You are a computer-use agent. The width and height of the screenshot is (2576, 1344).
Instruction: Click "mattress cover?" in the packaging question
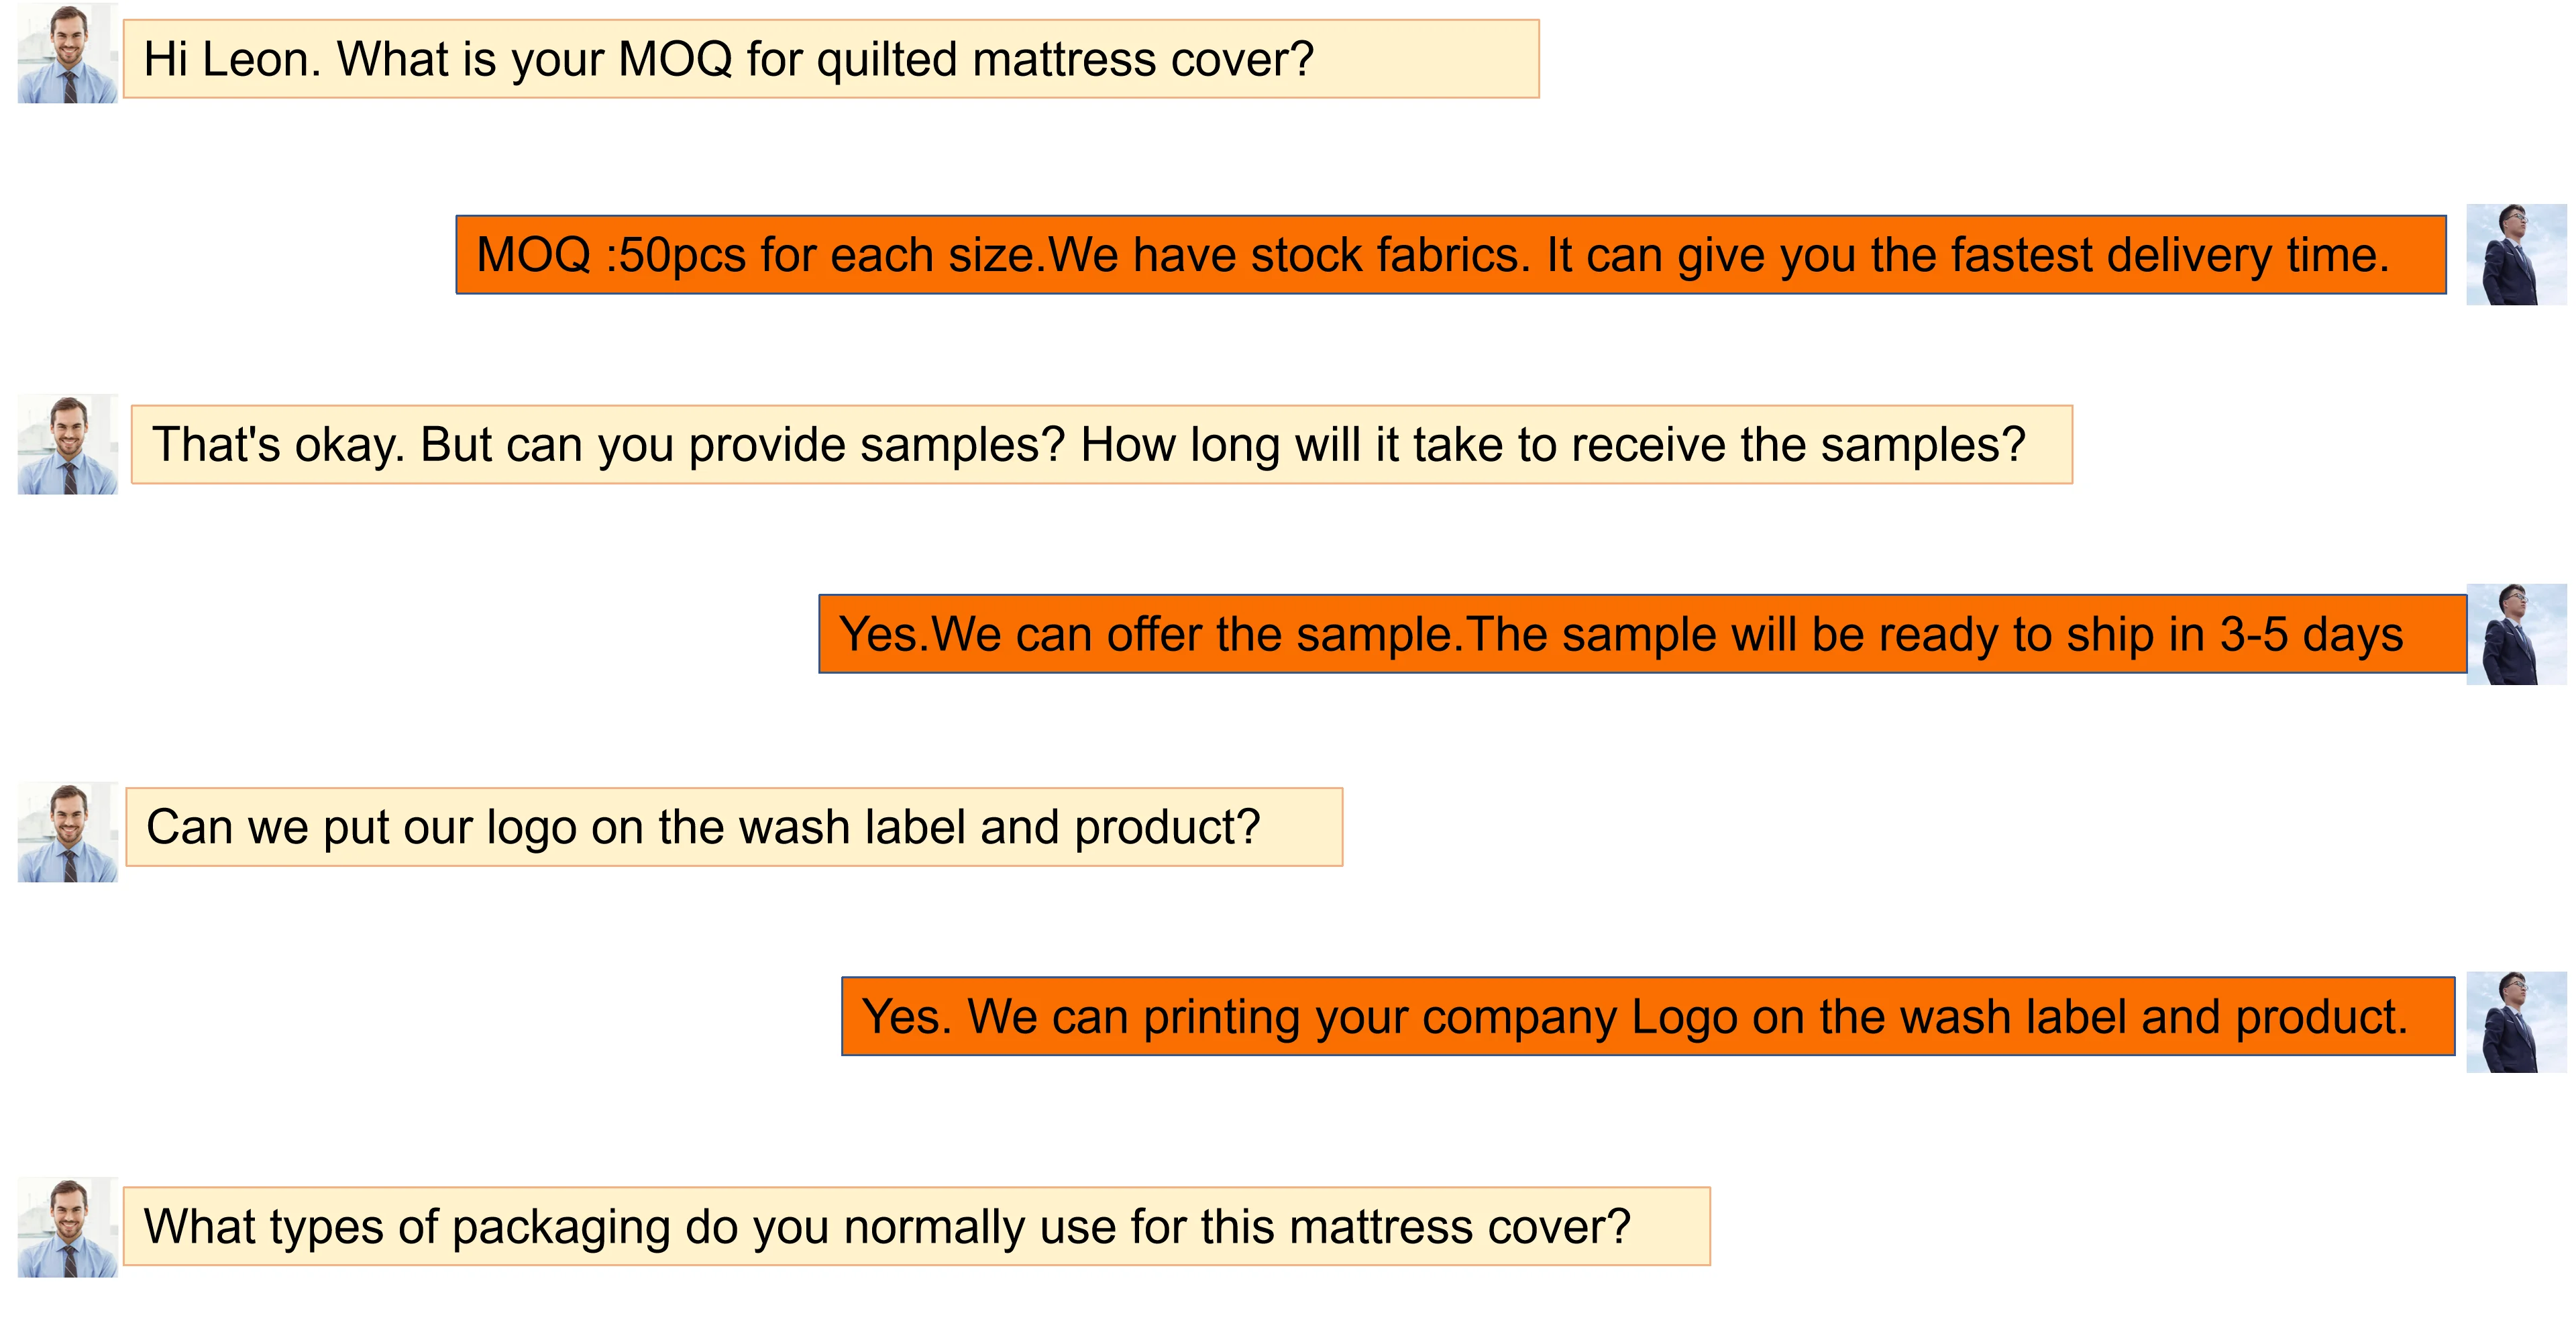pyautogui.click(x=1460, y=1226)
